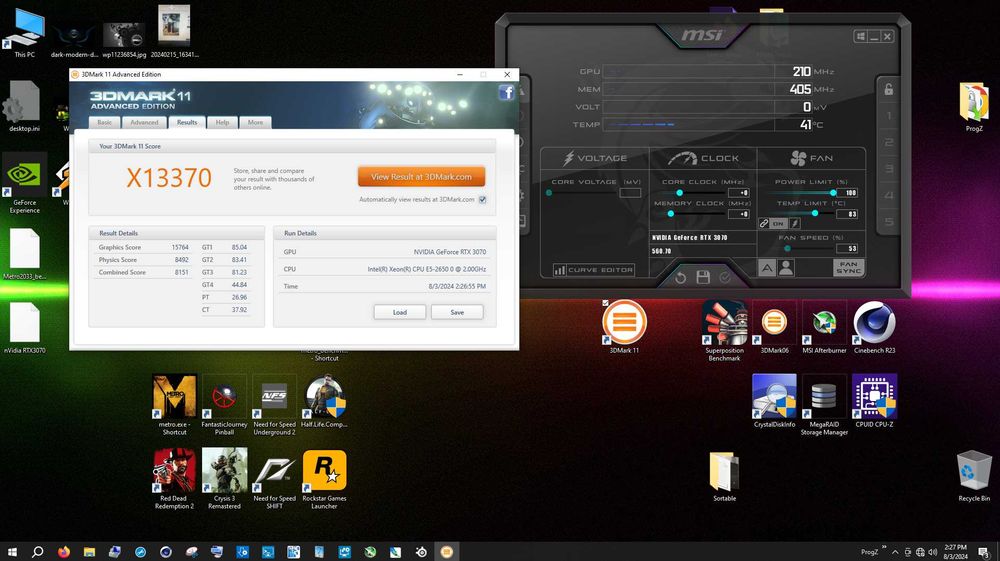Open the Facebook share icon in 3DMark 11
Image resolution: width=1000 pixels, height=561 pixels.
coord(506,93)
